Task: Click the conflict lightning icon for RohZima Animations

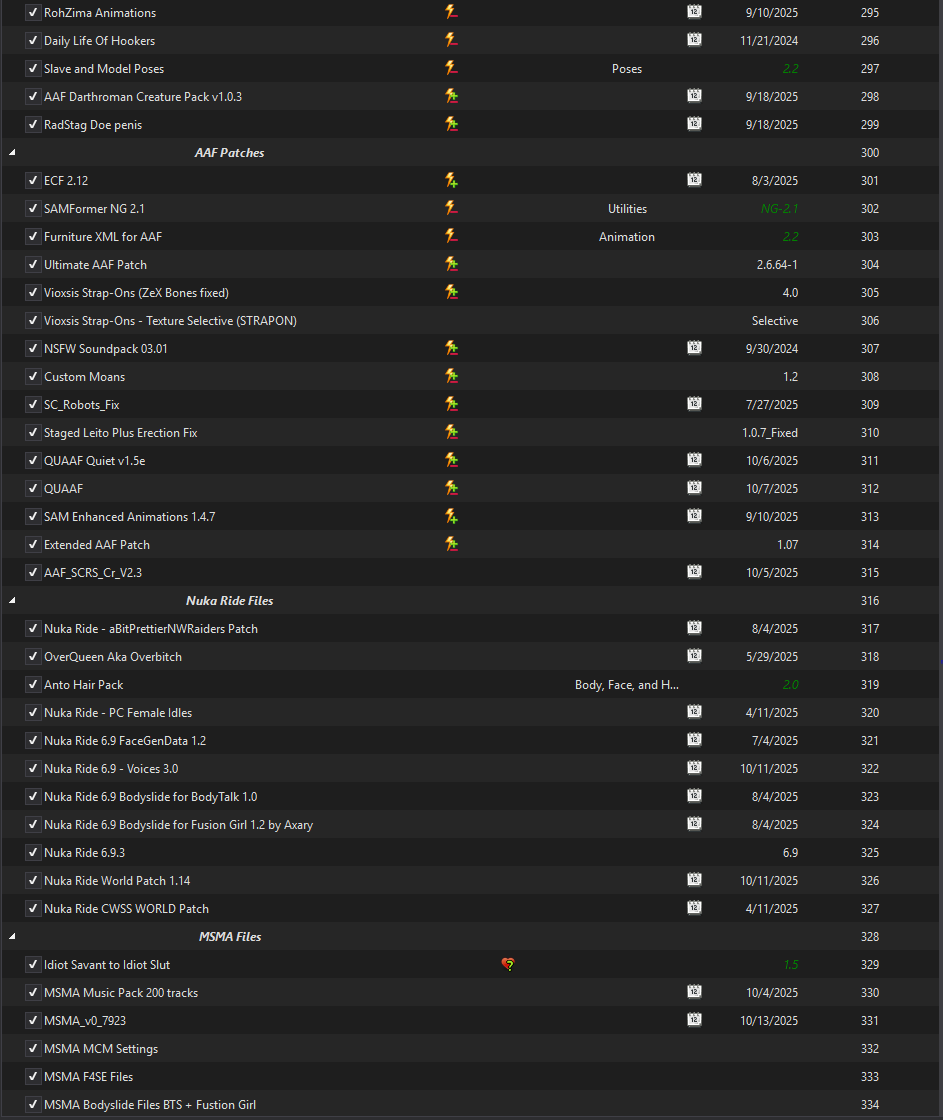Action: pyautogui.click(x=451, y=12)
